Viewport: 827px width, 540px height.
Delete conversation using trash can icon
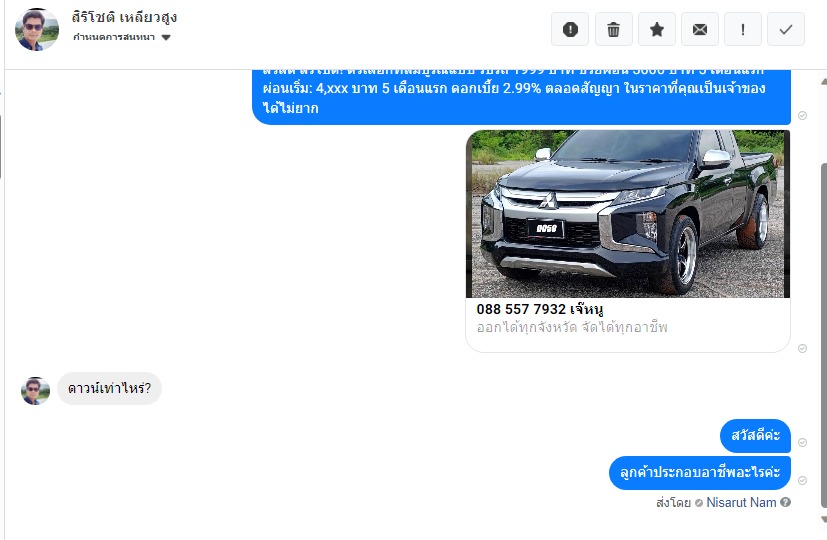pyautogui.click(x=613, y=30)
